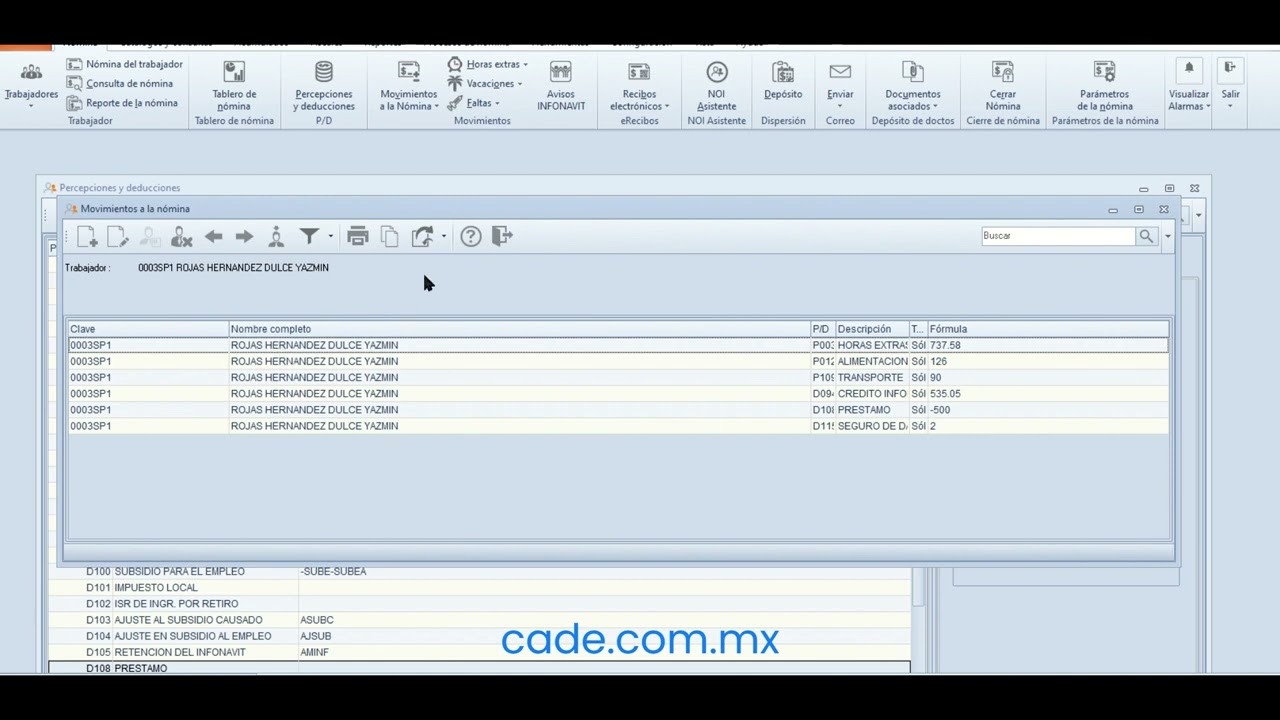Click the formula value -500
The height and width of the screenshot is (720, 1280).
[x=940, y=410]
